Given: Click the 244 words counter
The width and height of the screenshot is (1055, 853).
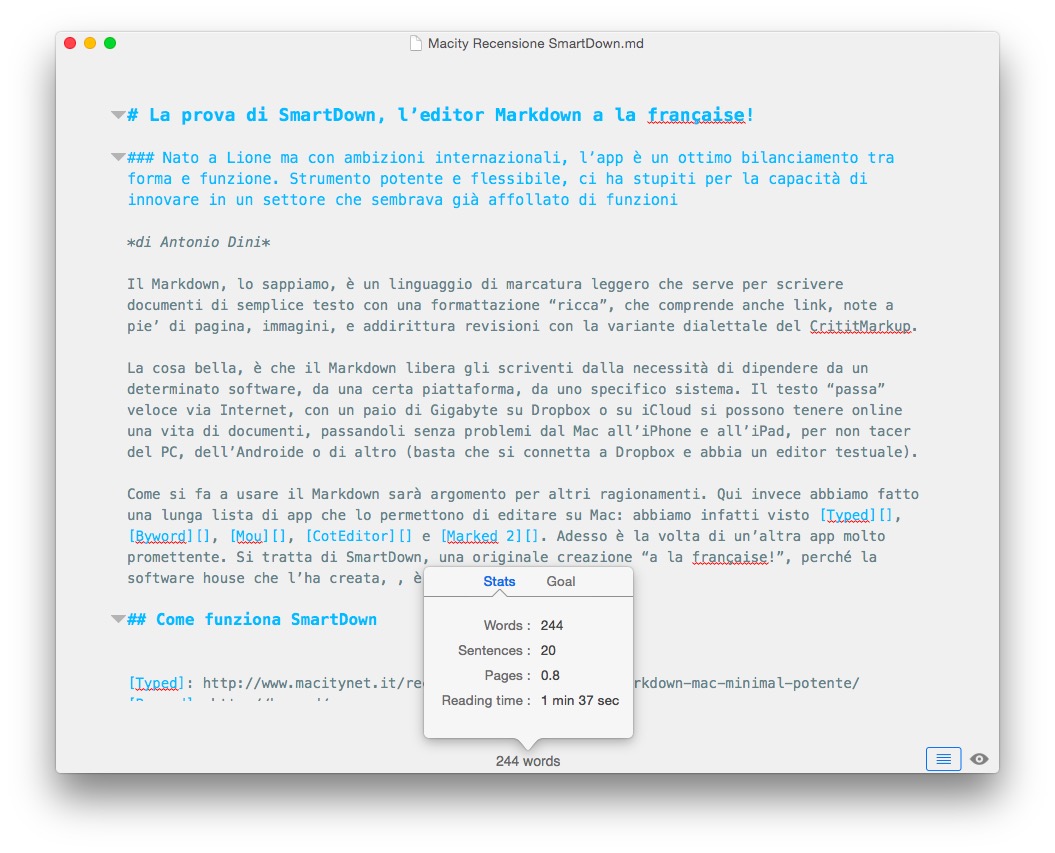Looking at the screenshot, I should pos(528,761).
